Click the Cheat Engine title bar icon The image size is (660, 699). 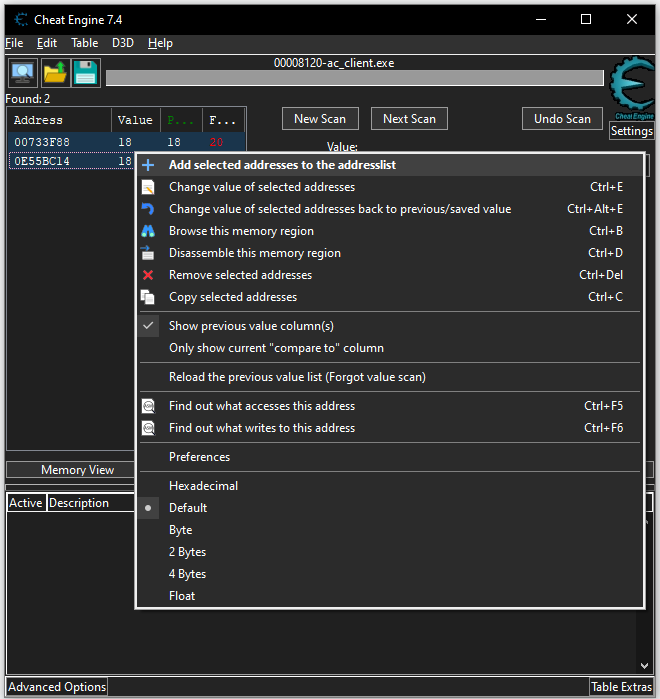[x=21, y=20]
